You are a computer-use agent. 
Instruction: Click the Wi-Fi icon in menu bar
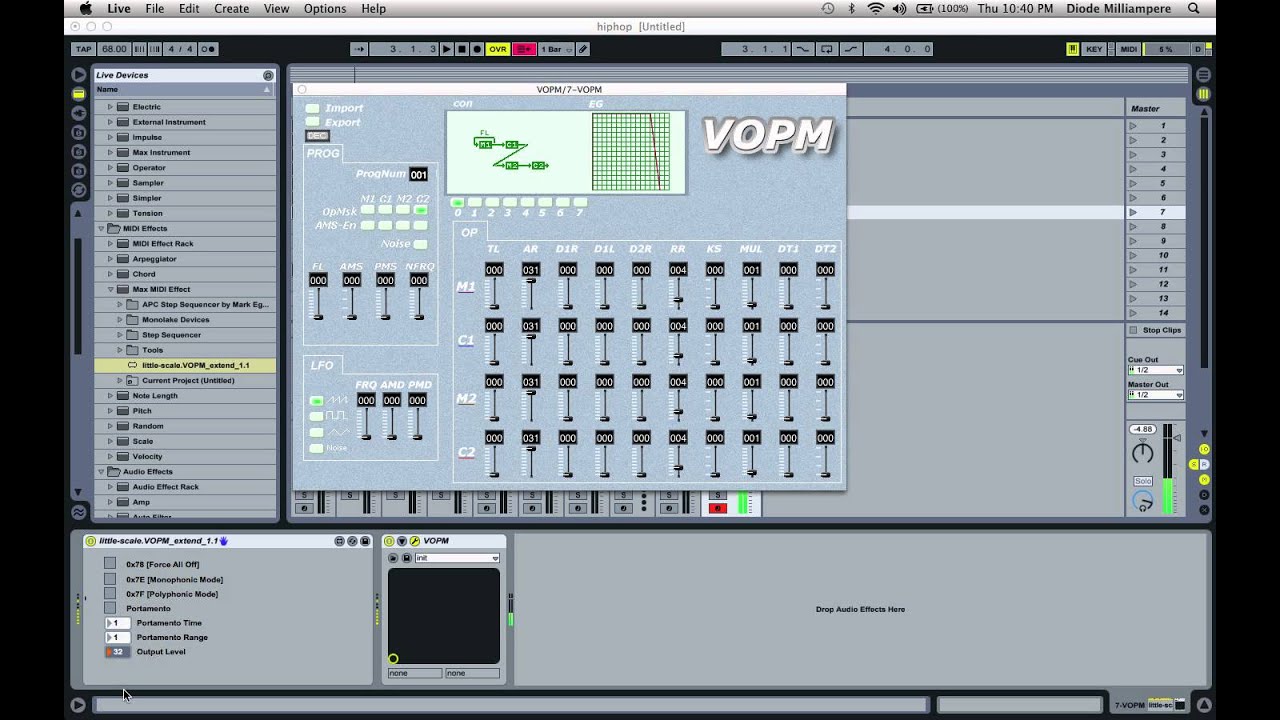coord(876,9)
